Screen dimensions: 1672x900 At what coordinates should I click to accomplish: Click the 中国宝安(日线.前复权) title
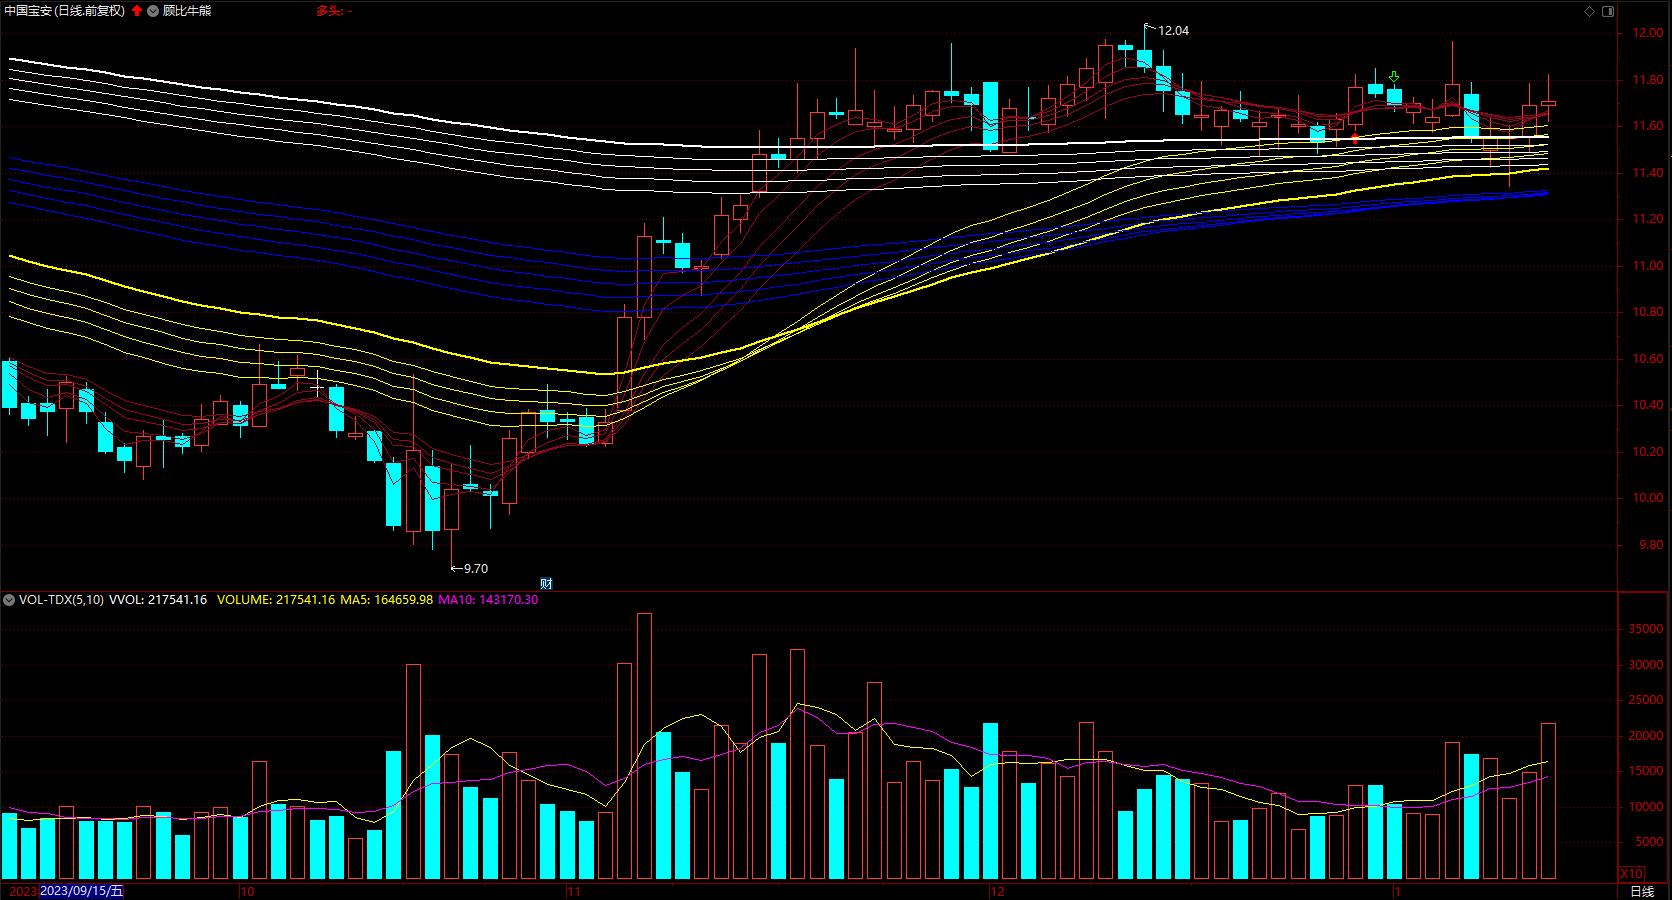pos(65,11)
